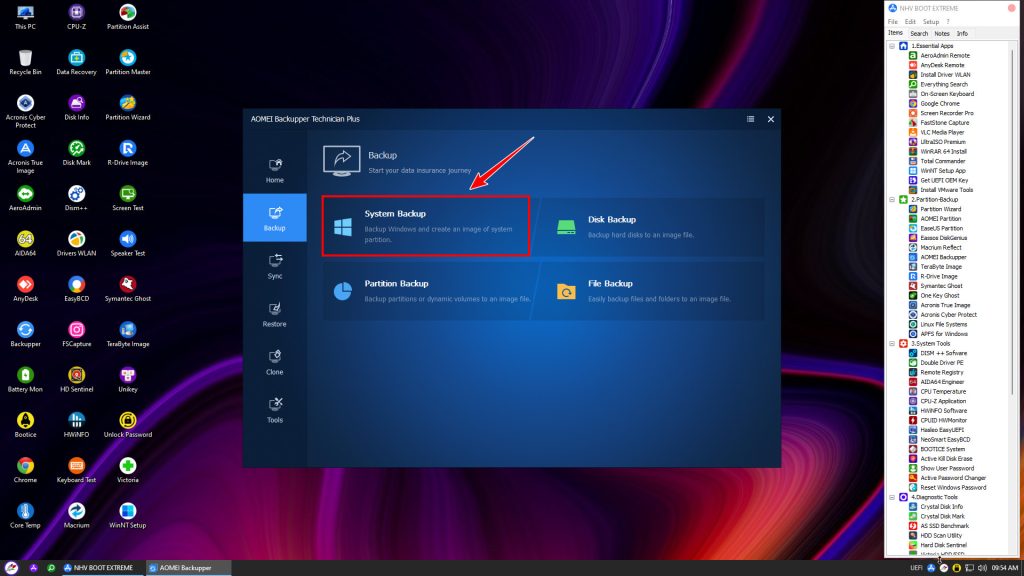Open File menu in NHV BOOT EXTREME
The width and height of the screenshot is (1024, 576).
click(x=893, y=22)
